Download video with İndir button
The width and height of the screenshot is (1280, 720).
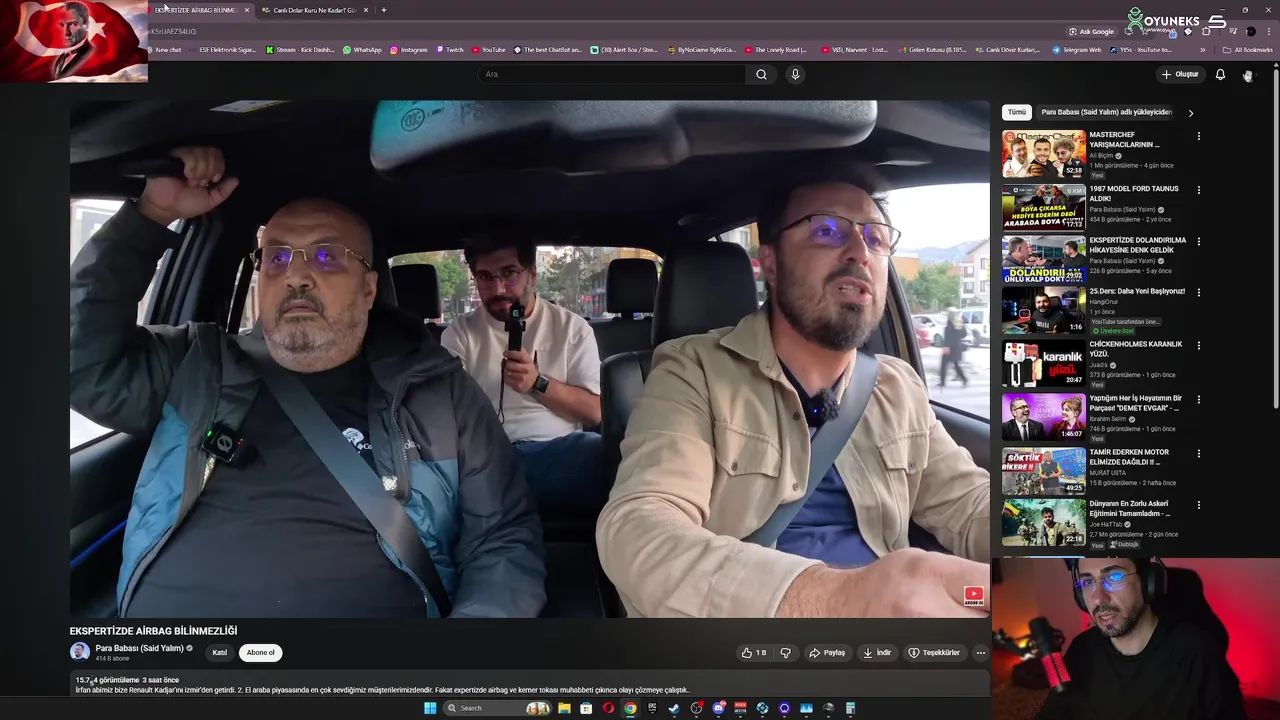pos(877,653)
